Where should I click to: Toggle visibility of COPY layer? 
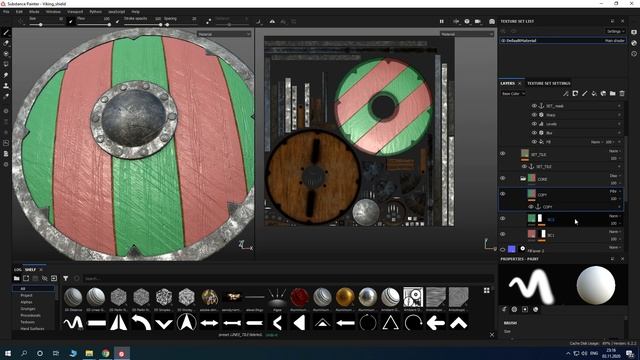coord(502,194)
